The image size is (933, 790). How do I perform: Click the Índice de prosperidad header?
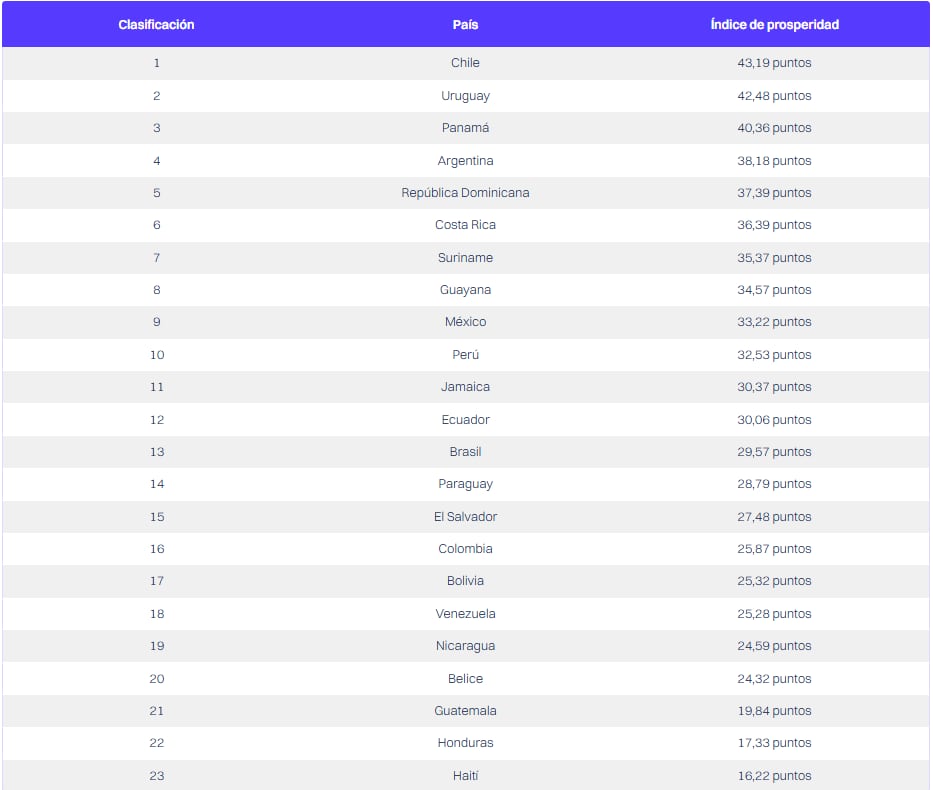click(774, 25)
